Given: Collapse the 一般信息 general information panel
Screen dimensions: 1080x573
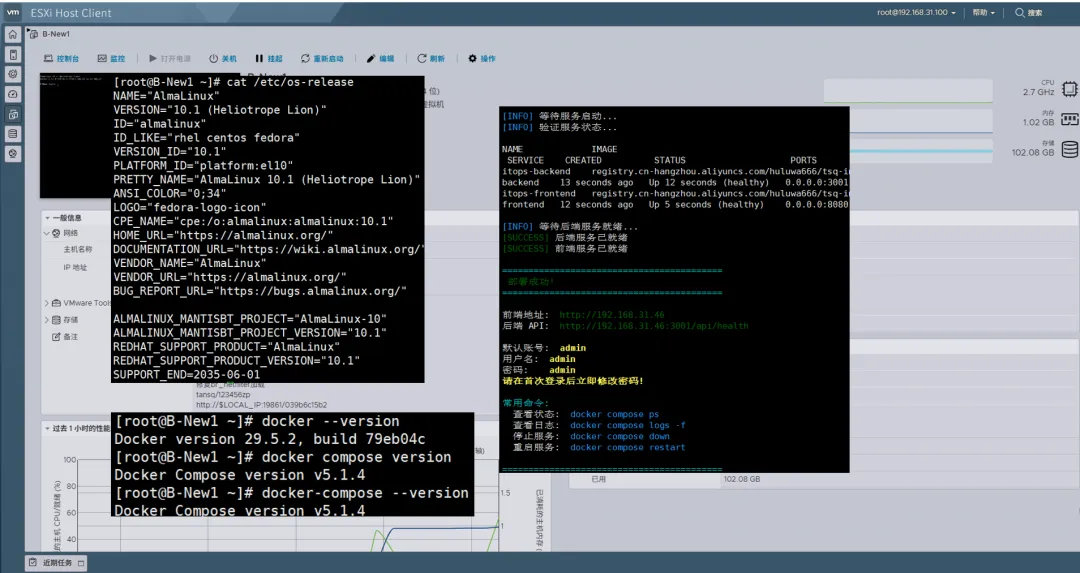Looking at the screenshot, I should point(48,218).
